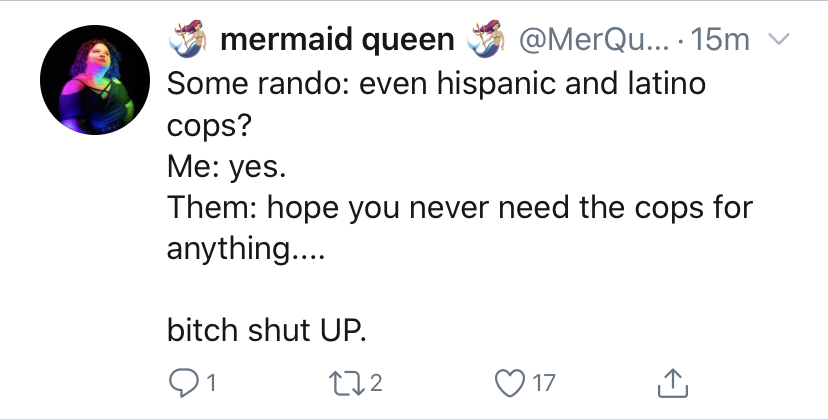Click the "Them: hope you never" line
Image resolution: width=828 pixels, height=420 pixels.
pyautogui.click(x=460, y=207)
